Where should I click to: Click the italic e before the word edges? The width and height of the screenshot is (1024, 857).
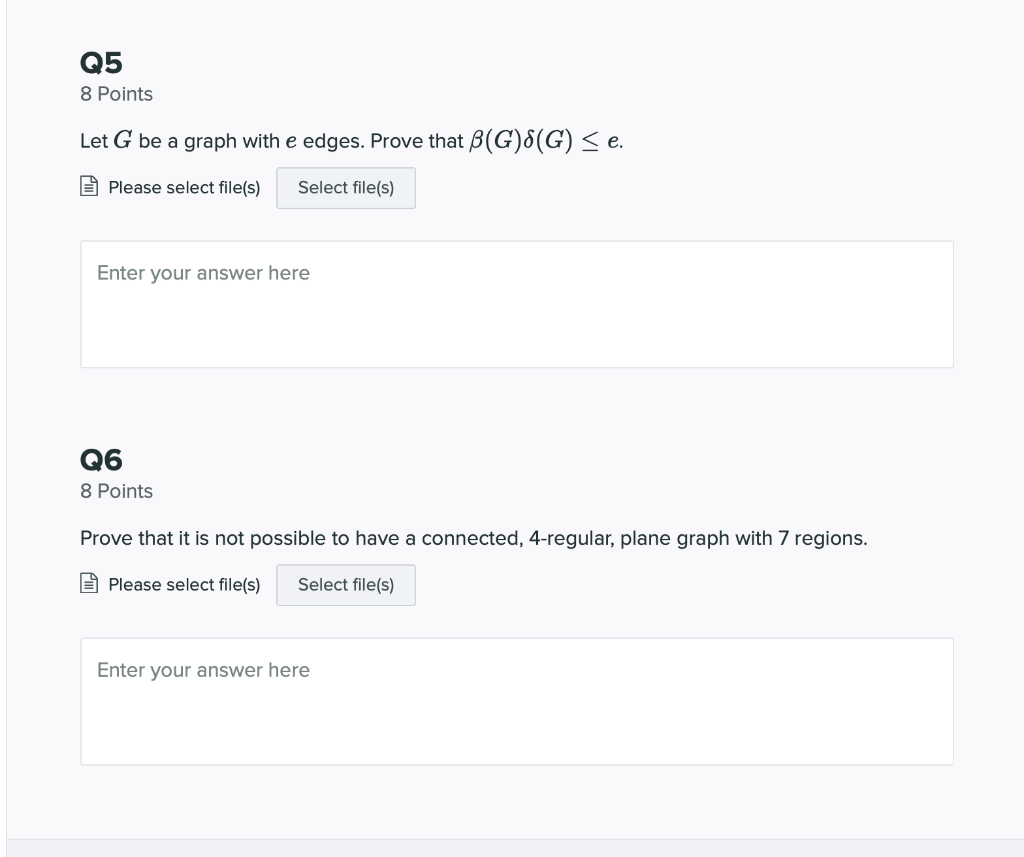(291, 142)
